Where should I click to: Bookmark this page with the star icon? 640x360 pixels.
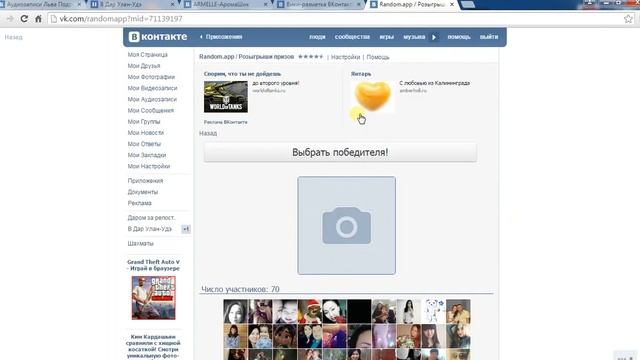click(x=628, y=19)
